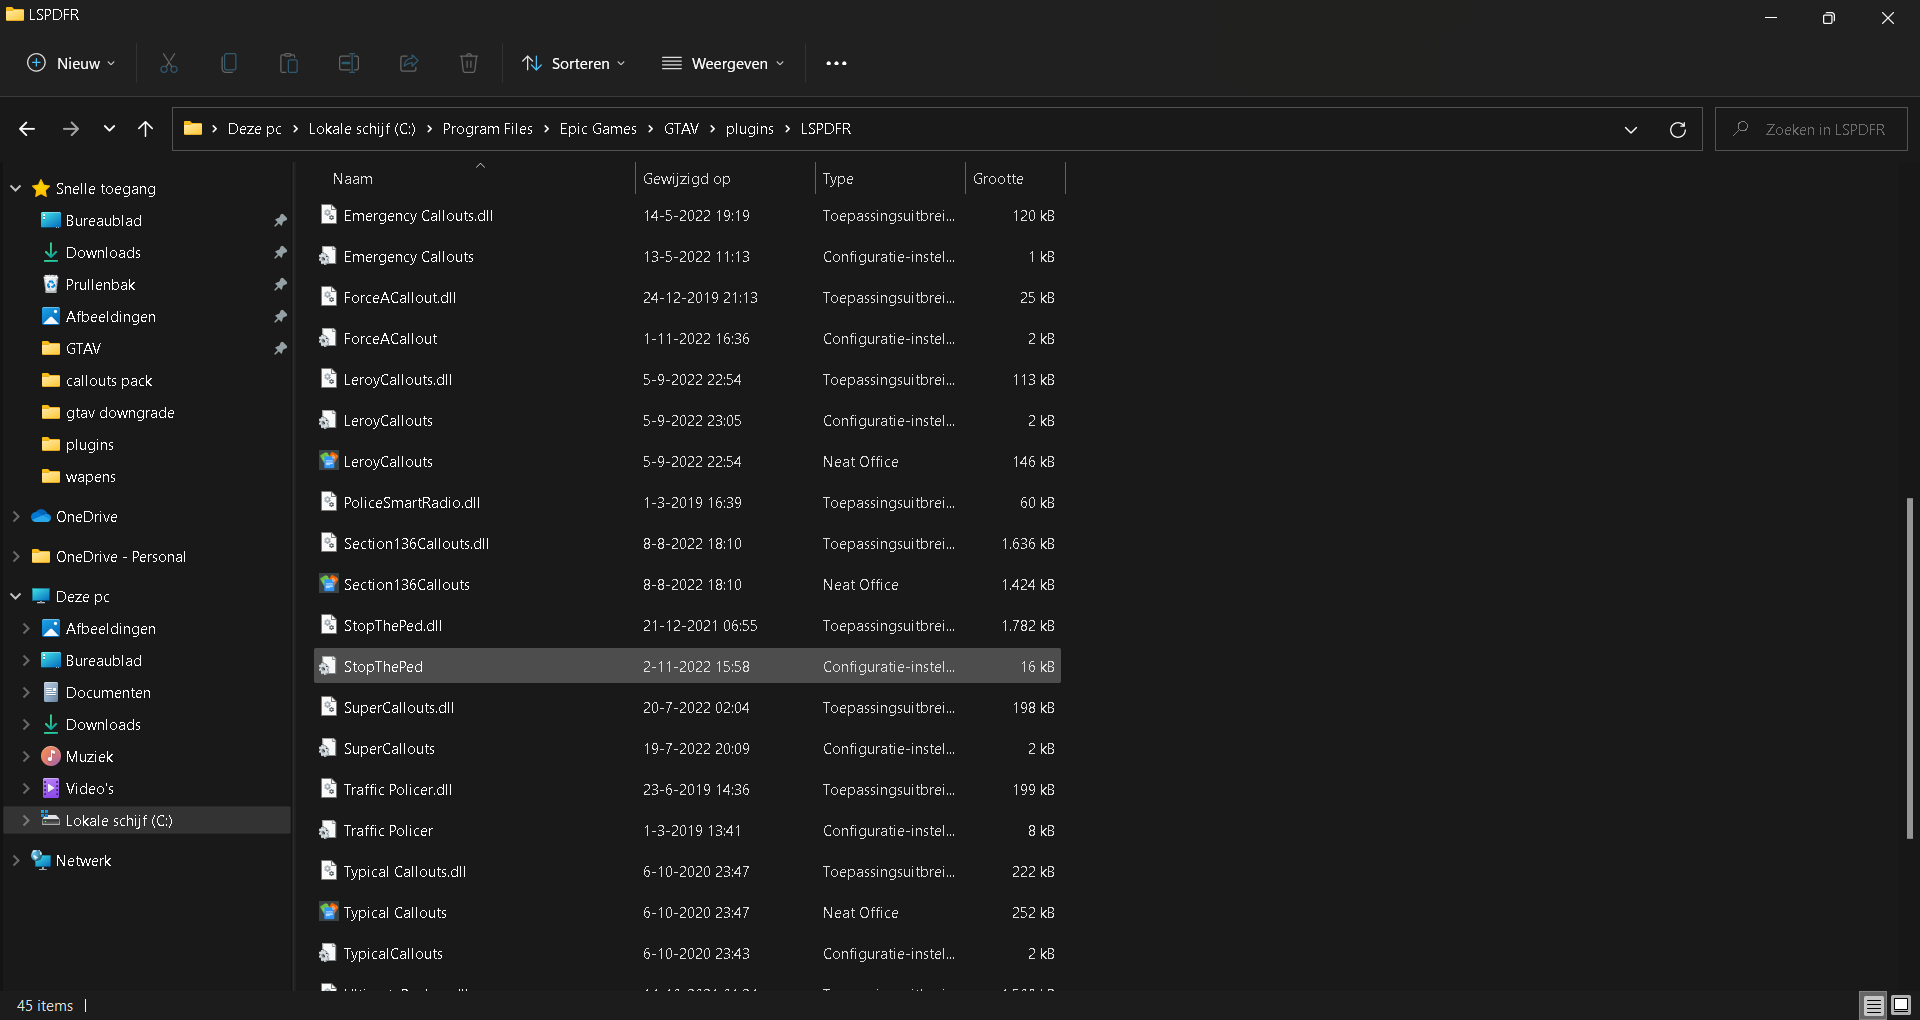This screenshot has width=1920, height=1020.
Task: Click the Nieuw button
Action: pos(71,63)
